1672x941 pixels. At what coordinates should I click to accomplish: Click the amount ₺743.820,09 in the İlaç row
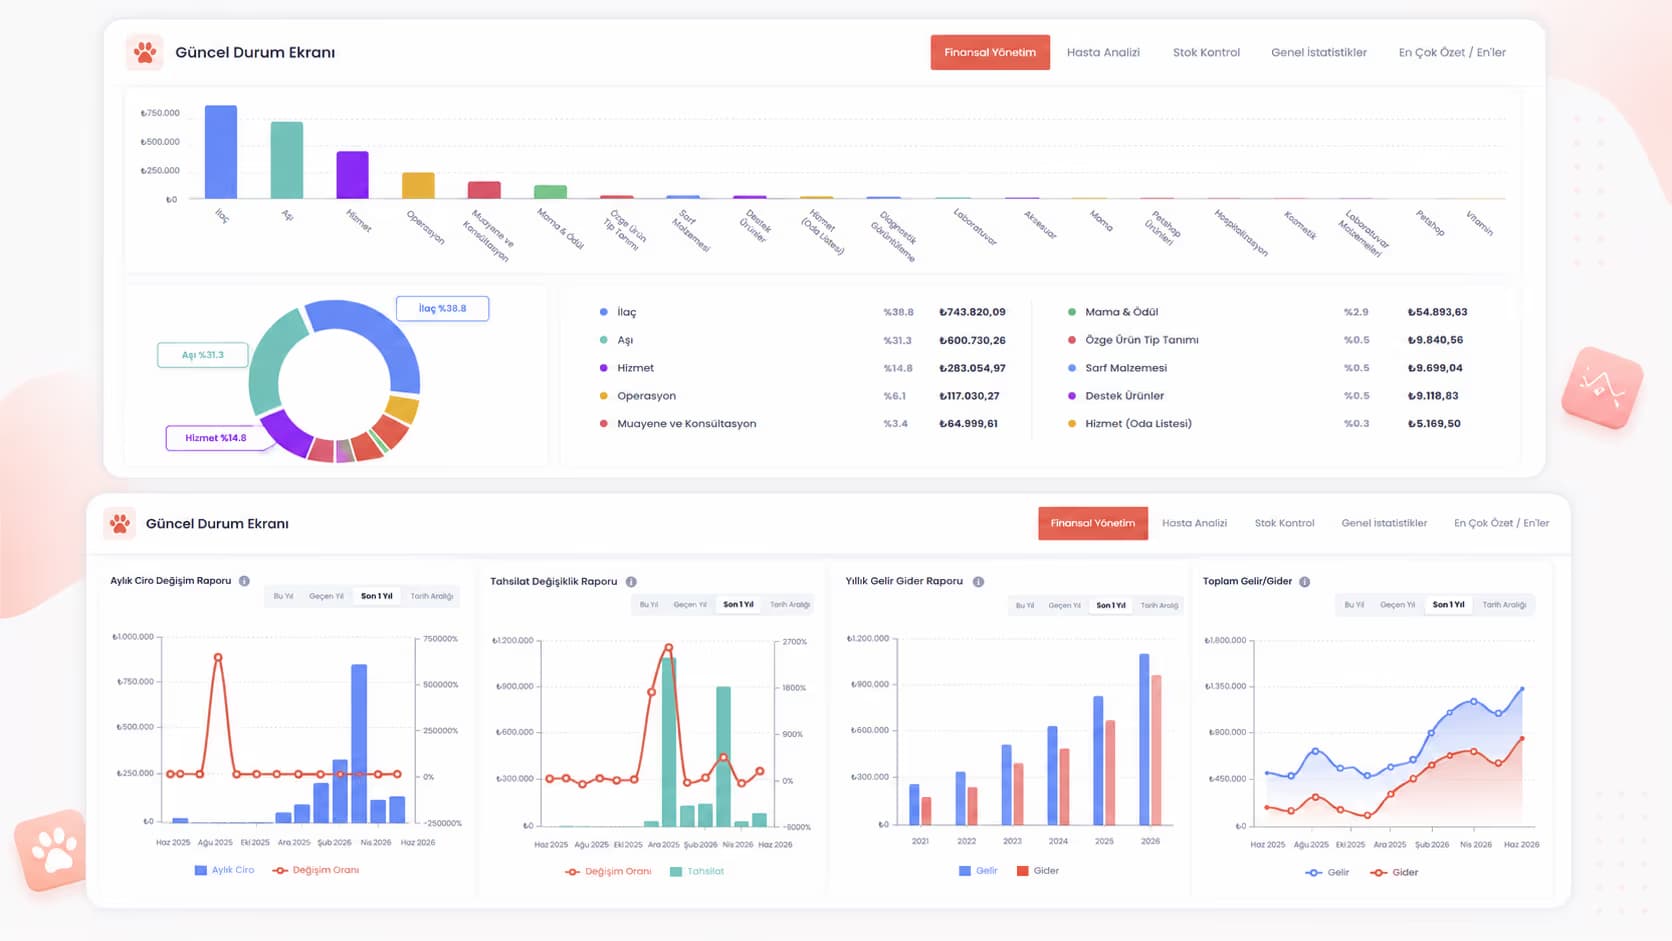point(972,312)
